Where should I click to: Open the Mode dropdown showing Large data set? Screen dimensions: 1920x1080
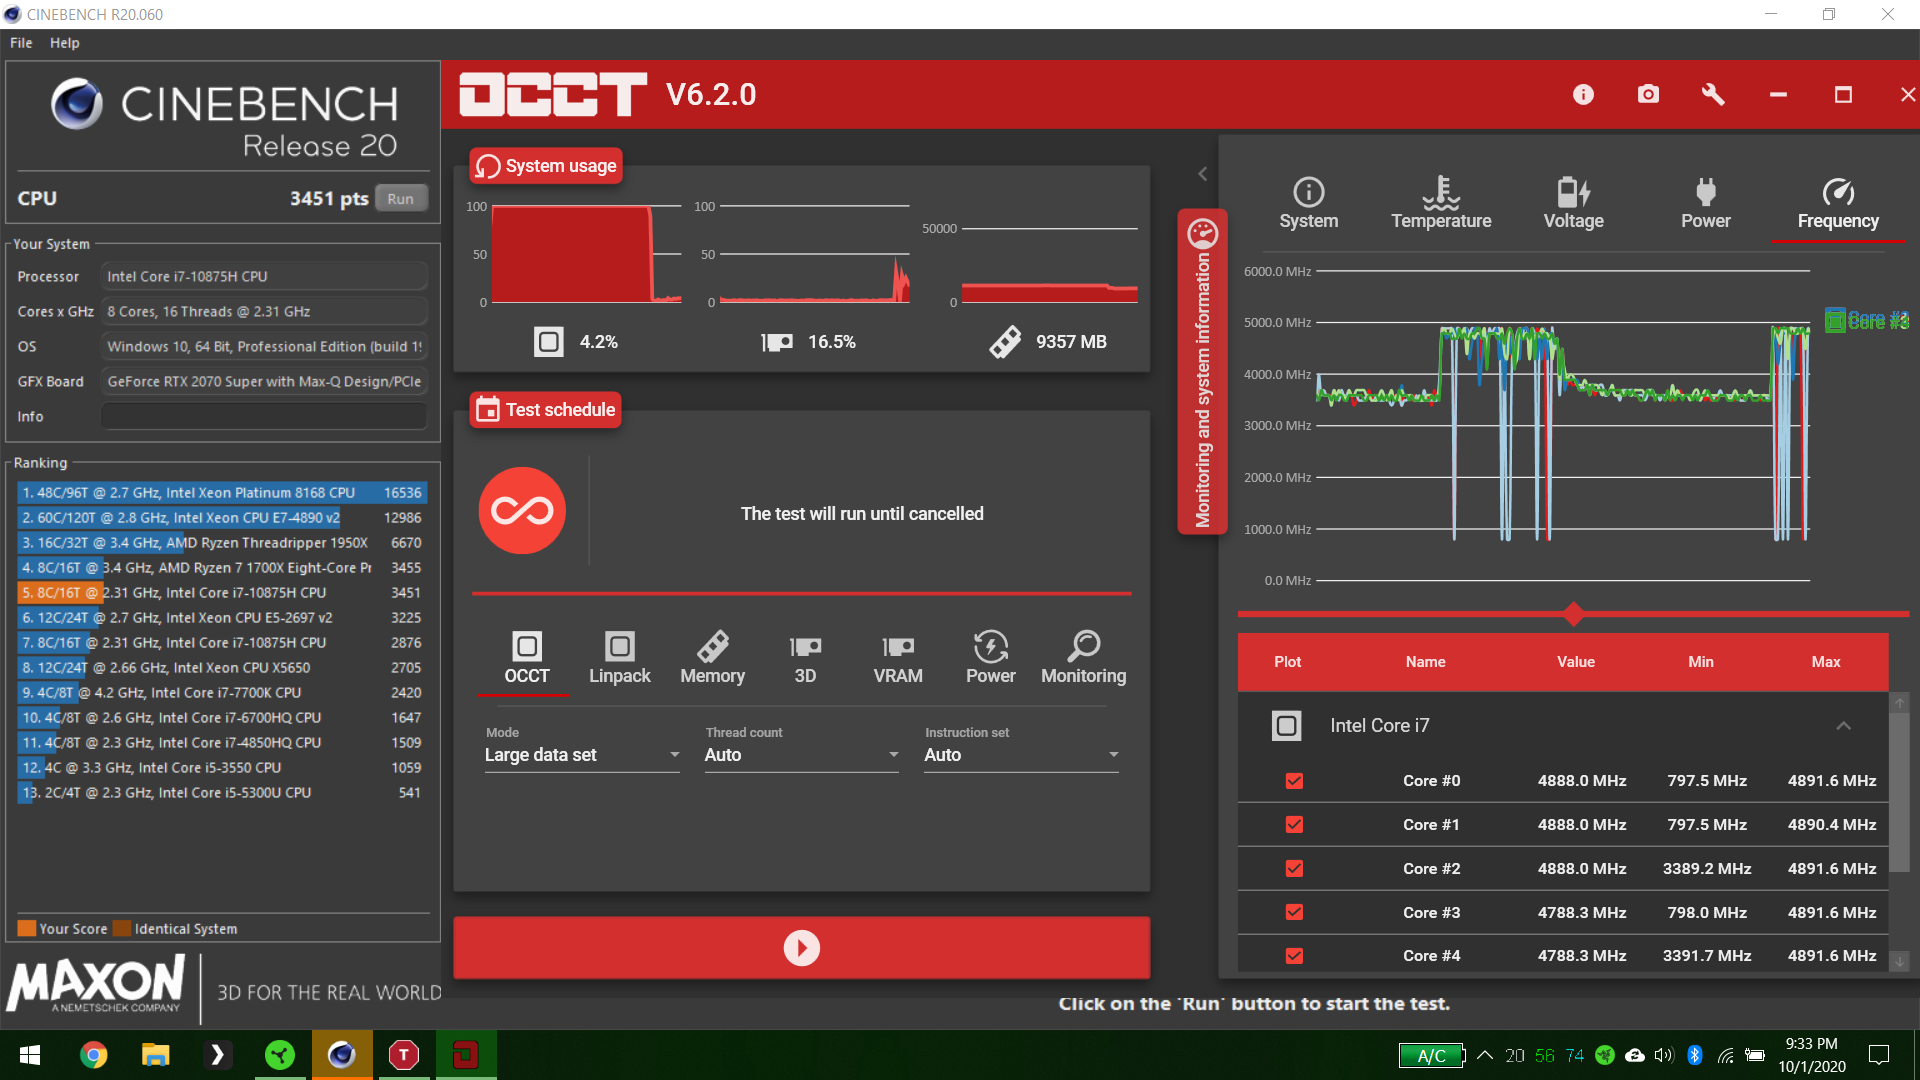point(581,755)
